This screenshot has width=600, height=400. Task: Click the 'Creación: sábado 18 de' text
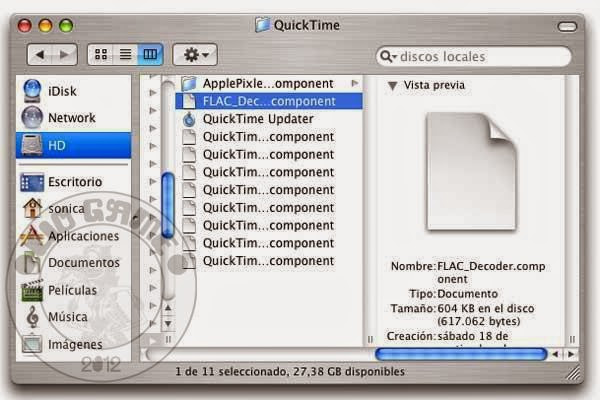point(447,336)
